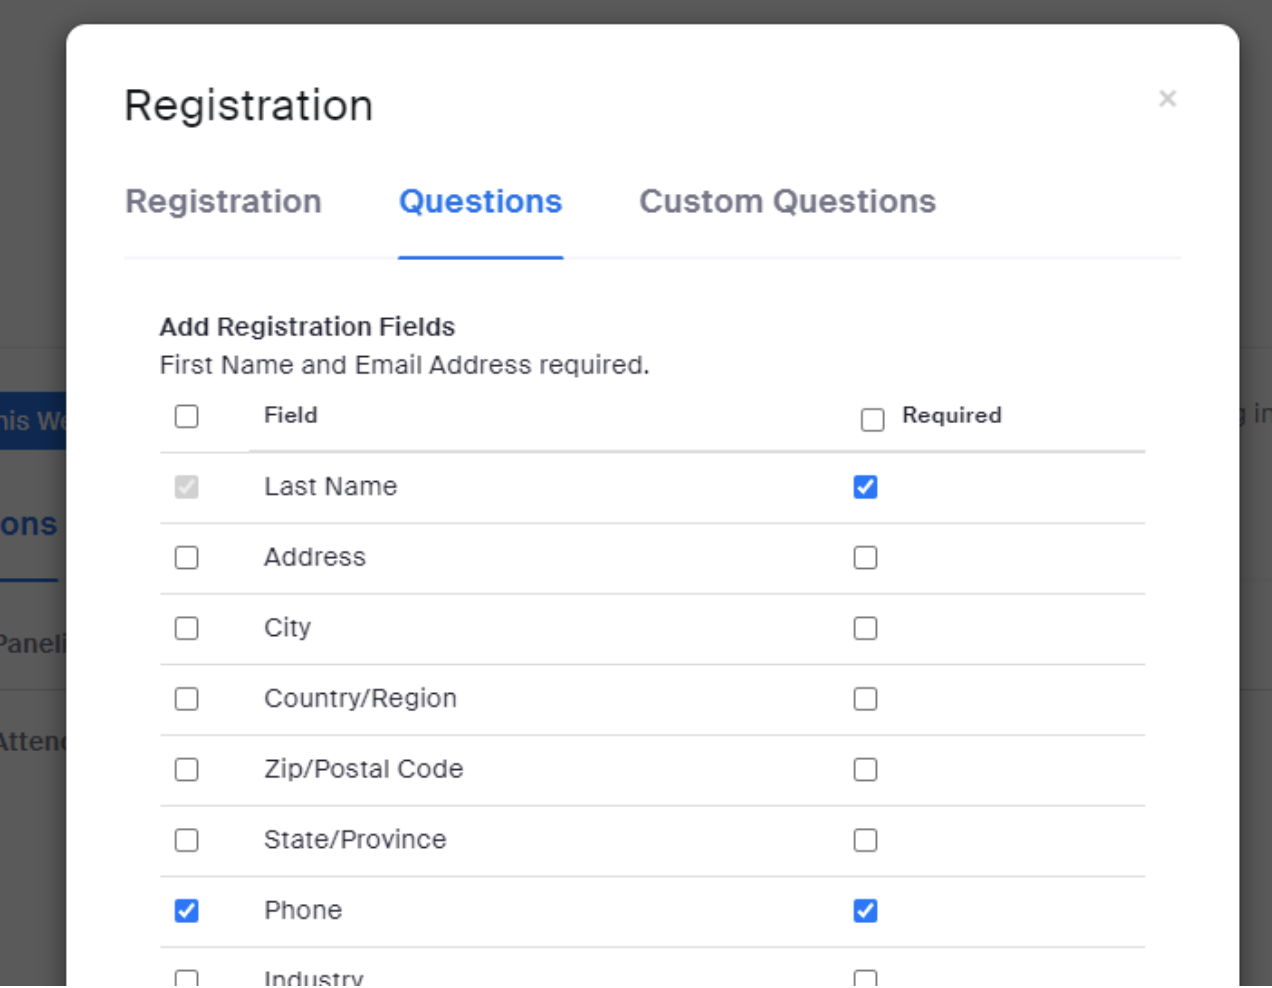Close the Registration dialog with X
The width and height of the screenshot is (1272, 988).
click(1167, 98)
